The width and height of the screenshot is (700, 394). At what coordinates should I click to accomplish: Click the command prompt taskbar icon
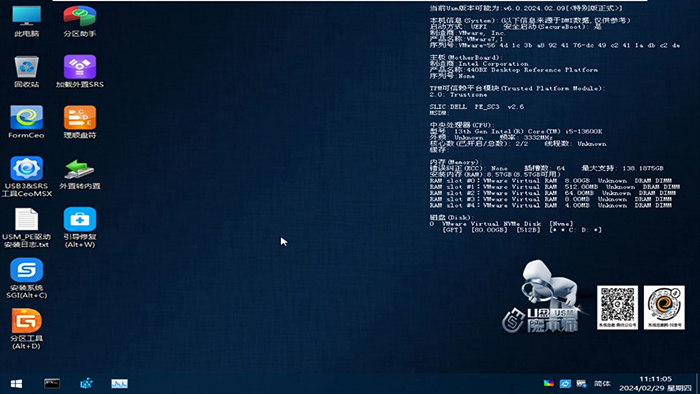52,383
